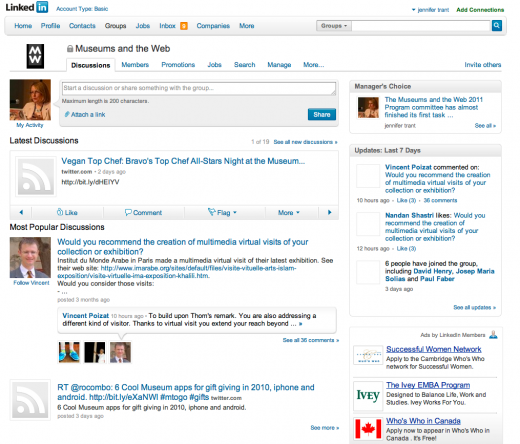Comment on the Vegan Top Chef discussion
This screenshot has width=520, height=444.
tap(143, 212)
